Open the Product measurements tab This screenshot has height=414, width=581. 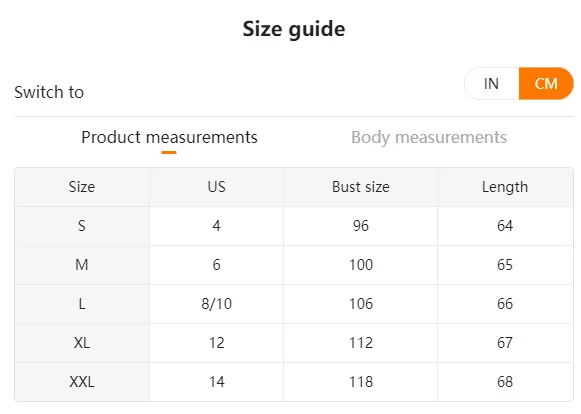(169, 138)
